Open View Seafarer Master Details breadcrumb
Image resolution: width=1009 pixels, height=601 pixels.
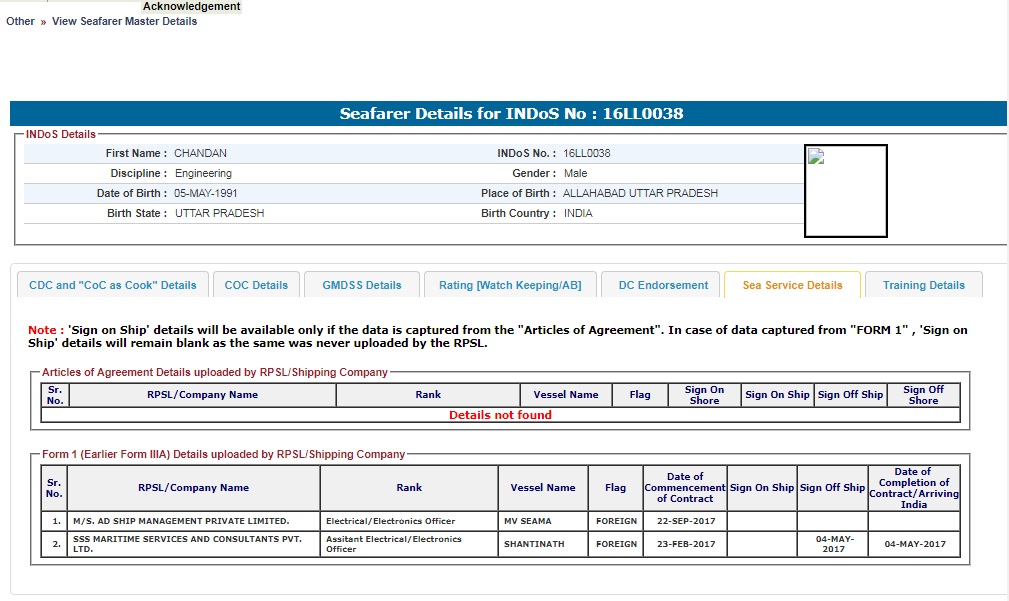pyautogui.click(x=124, y=21)
